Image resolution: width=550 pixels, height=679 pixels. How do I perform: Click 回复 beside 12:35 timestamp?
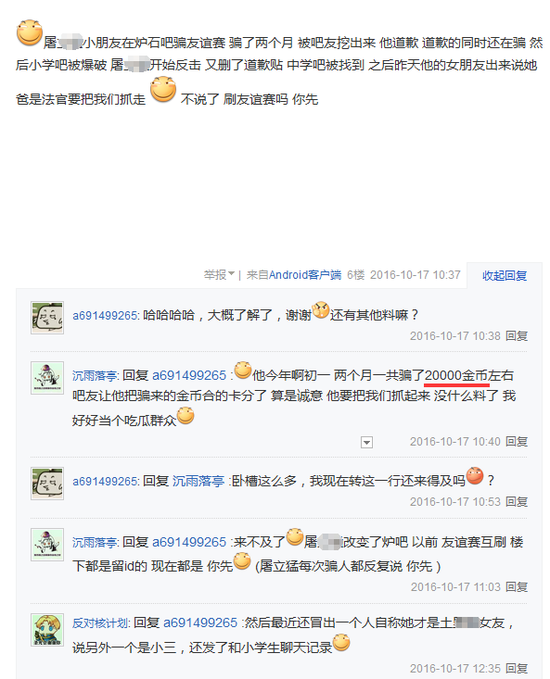tap(517, 669)
